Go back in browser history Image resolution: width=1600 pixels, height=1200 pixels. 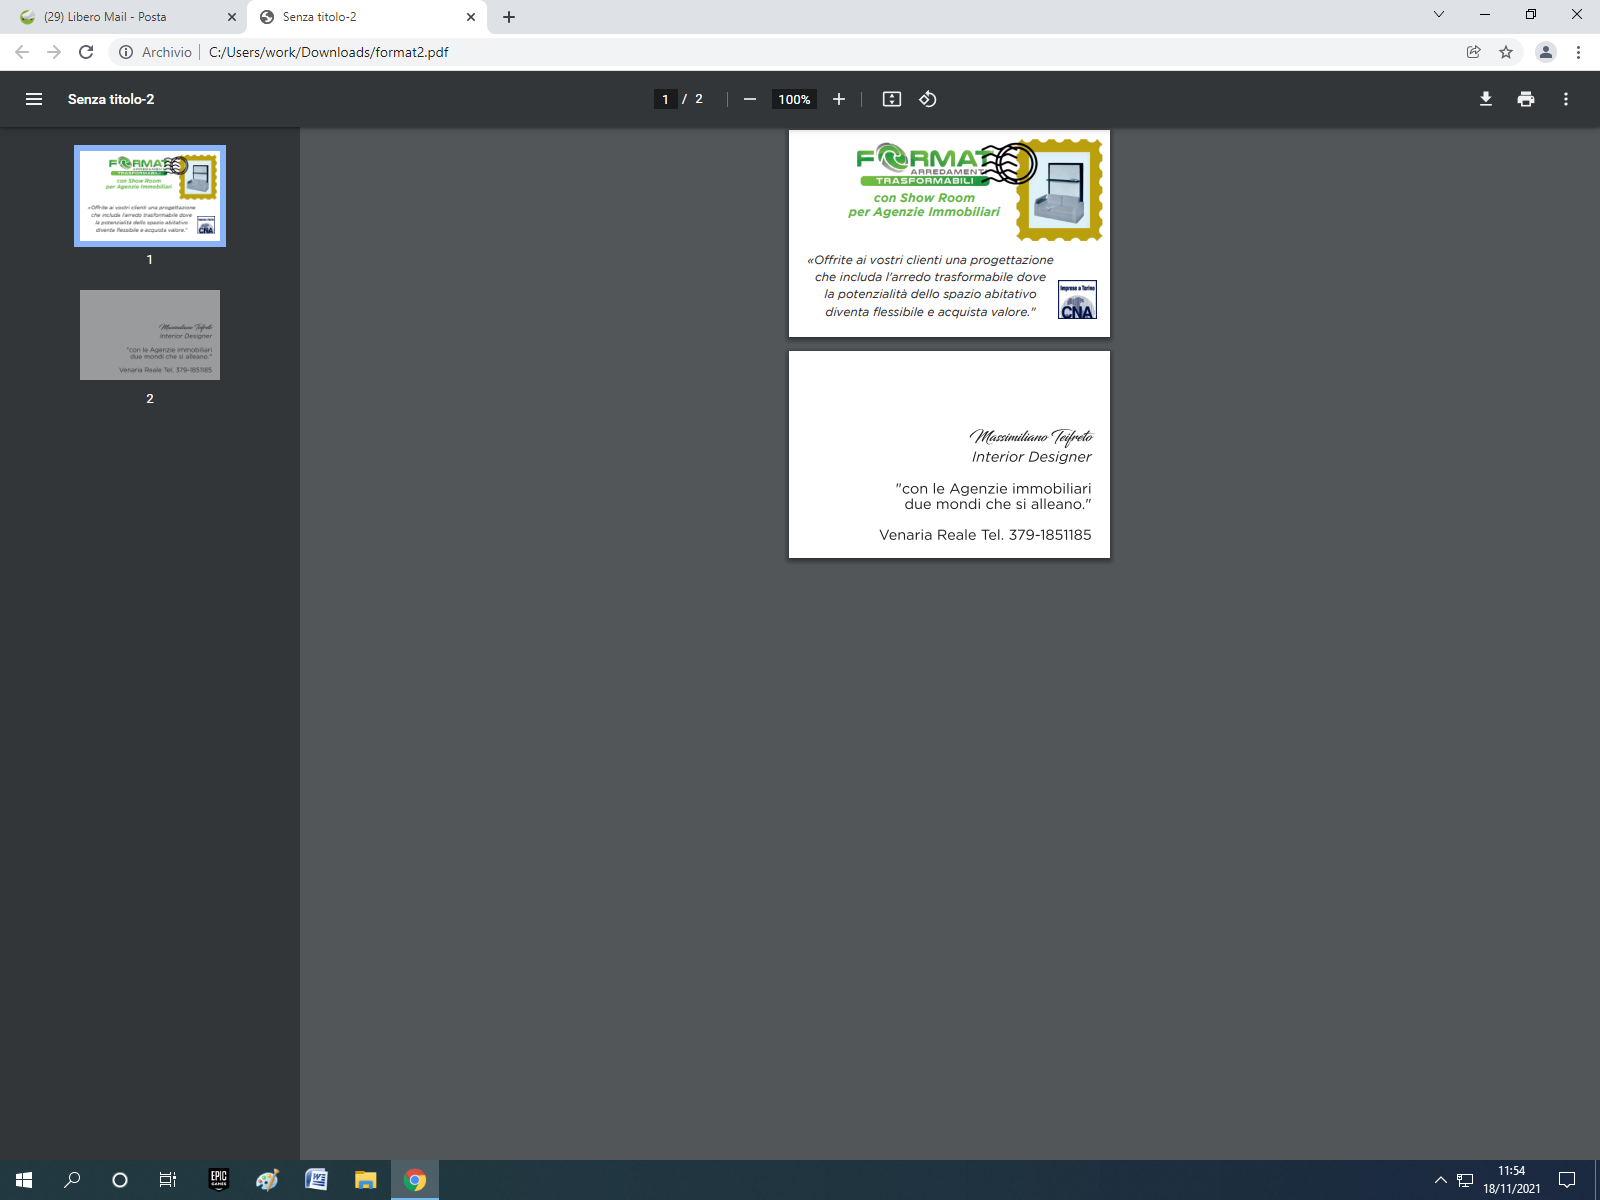pos(22,52)
